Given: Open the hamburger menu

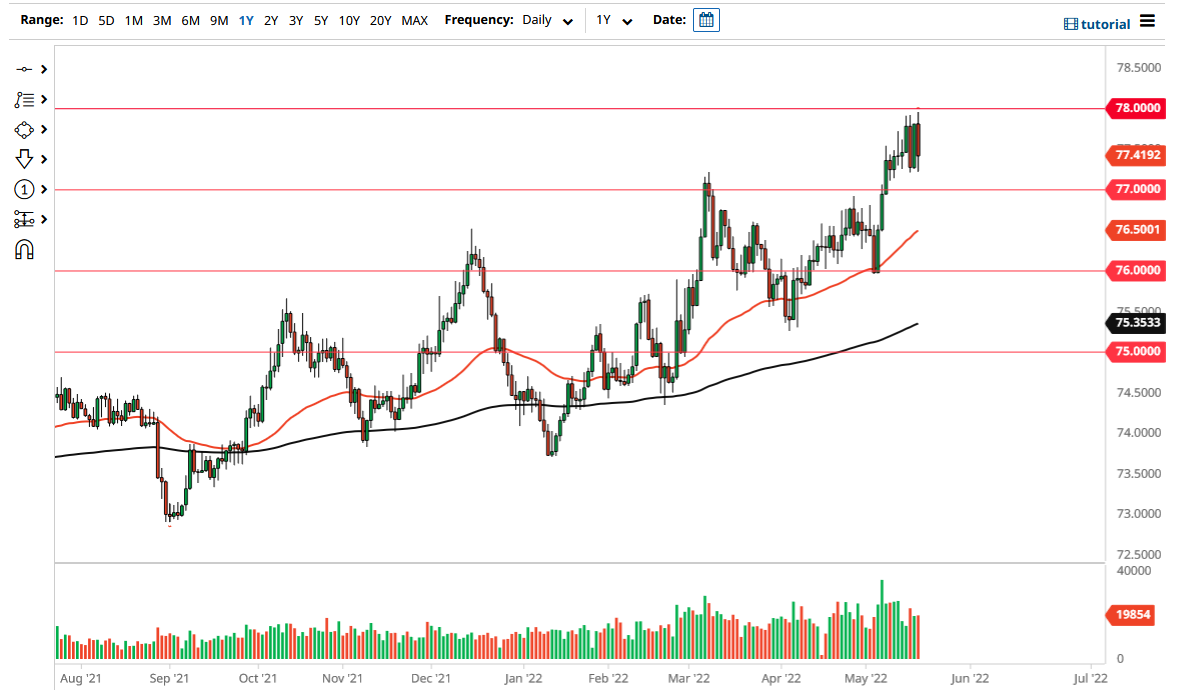Looking at the screenshot, I should 1148,21.
